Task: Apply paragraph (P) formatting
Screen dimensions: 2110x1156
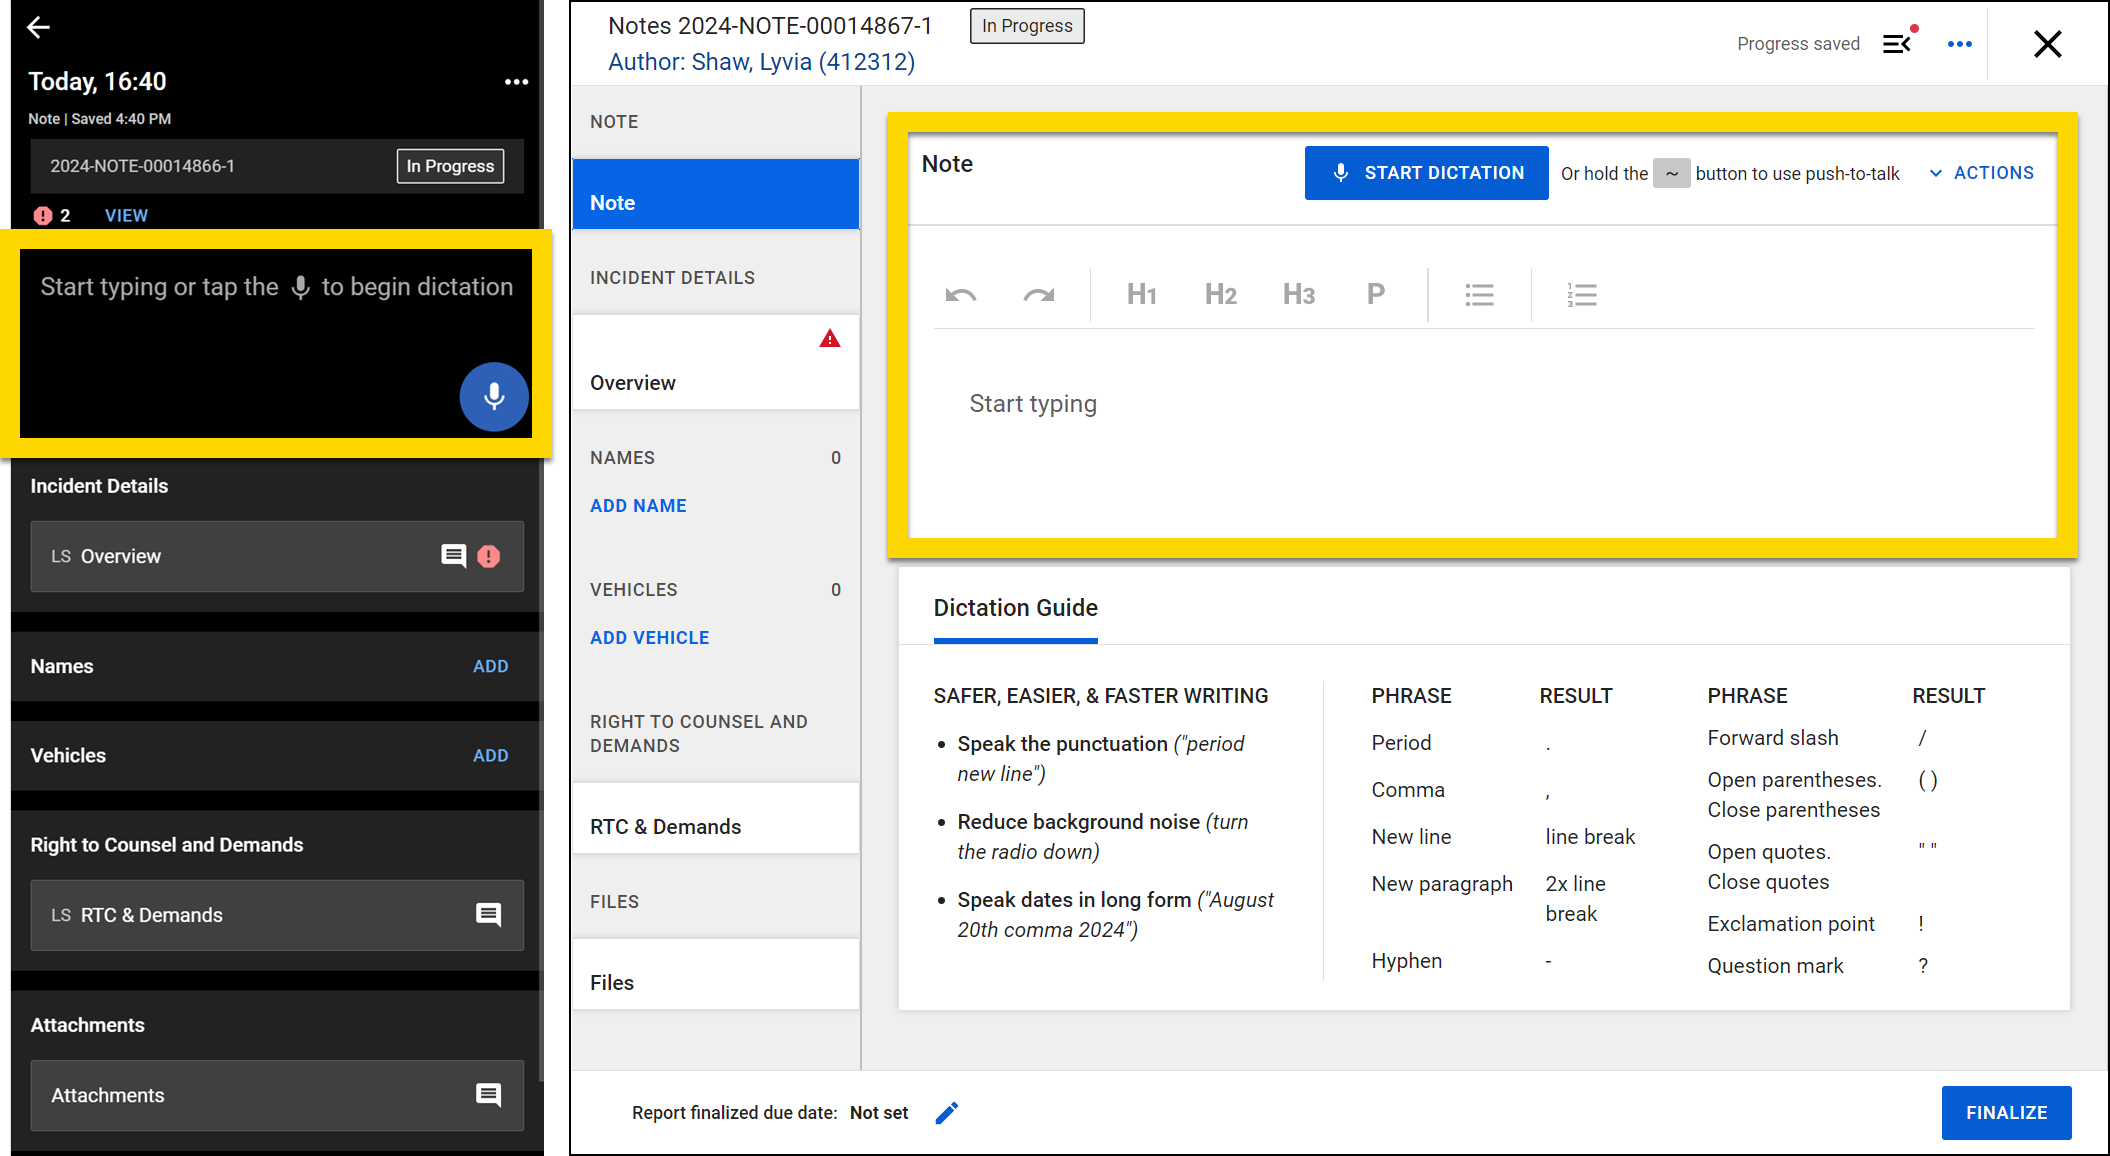Action: (x=1375, y=295)
